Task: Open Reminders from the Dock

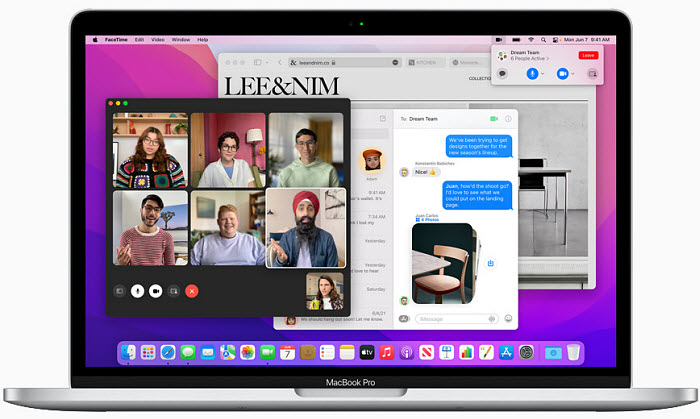Action: pos(327,353)
